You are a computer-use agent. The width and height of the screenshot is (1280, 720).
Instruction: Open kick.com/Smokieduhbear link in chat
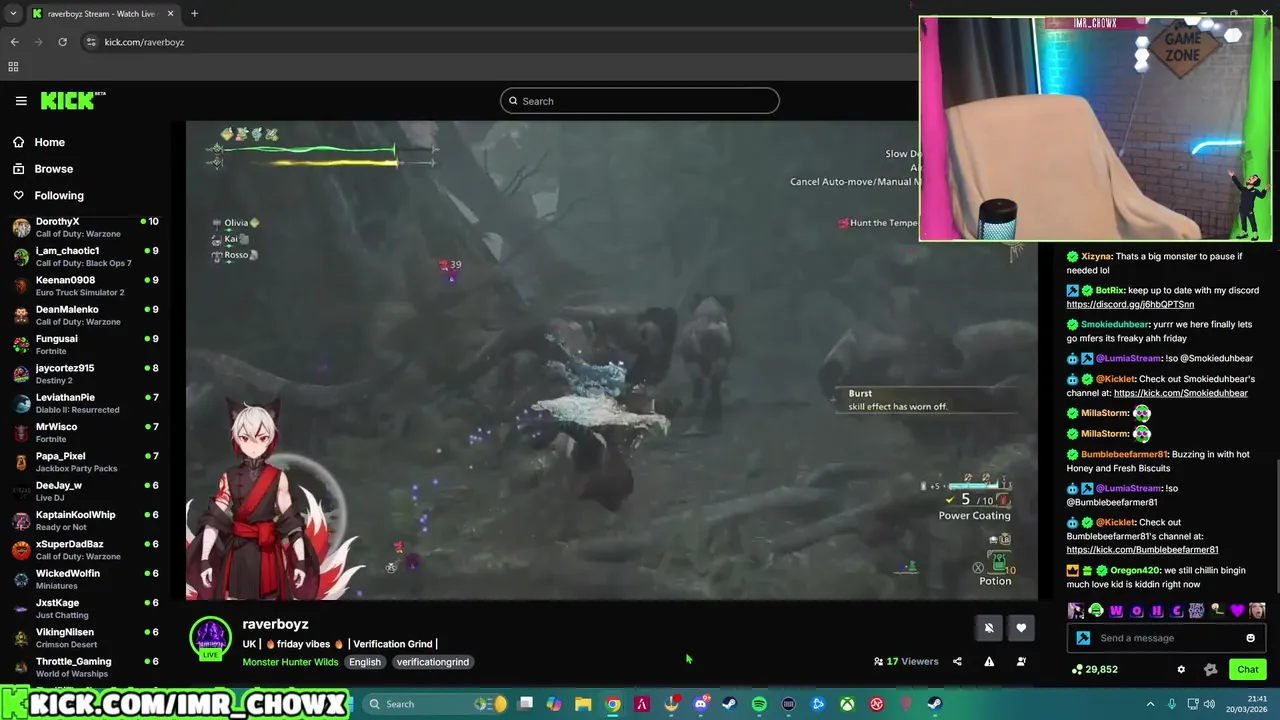click(x=1181, y=393)
